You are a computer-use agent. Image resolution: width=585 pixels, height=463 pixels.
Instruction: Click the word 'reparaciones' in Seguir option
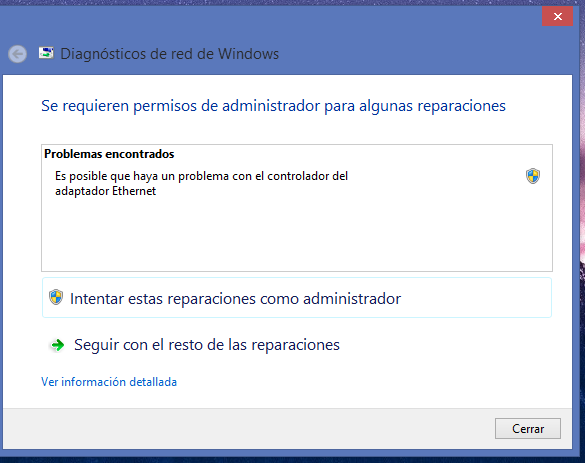(295, 345)
